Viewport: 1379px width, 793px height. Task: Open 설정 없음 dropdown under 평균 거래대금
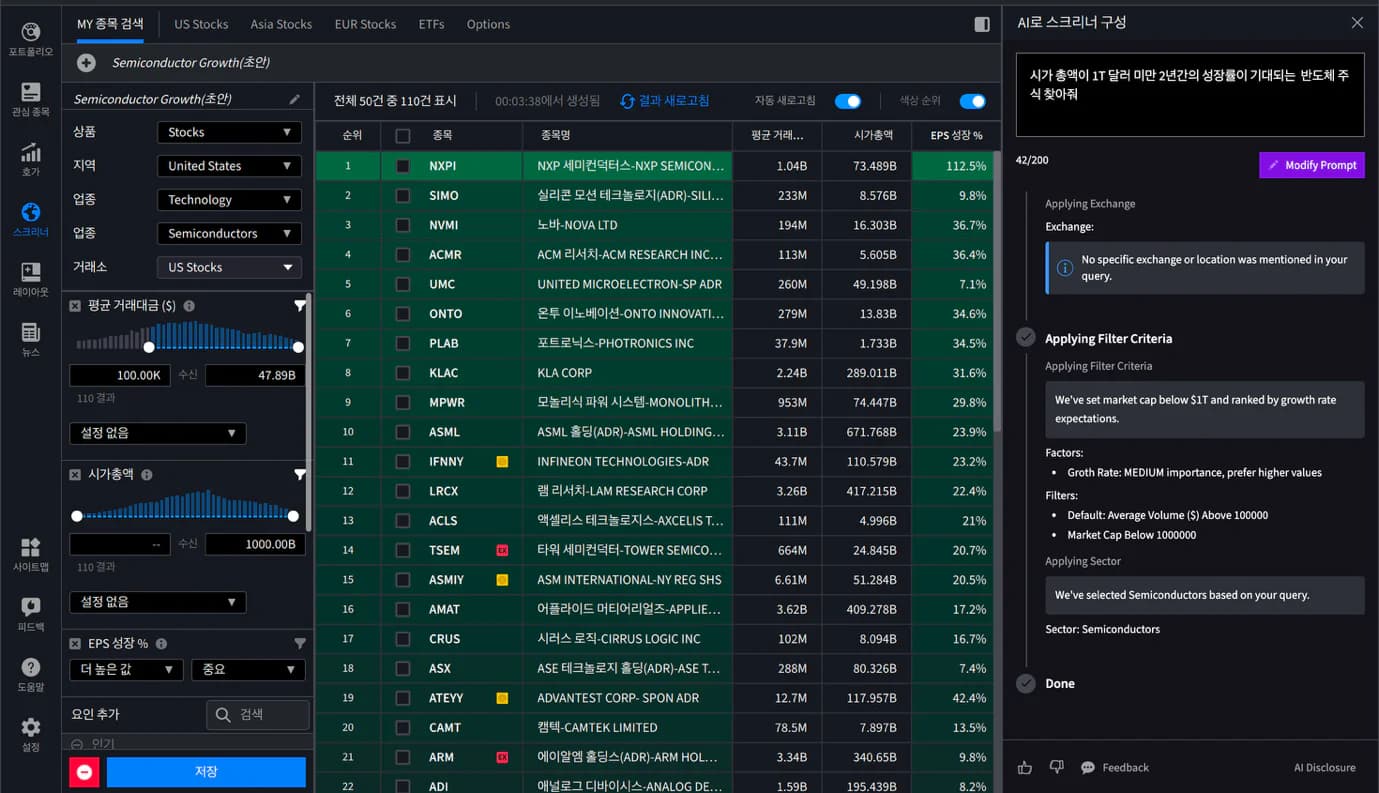coord(157,433)
